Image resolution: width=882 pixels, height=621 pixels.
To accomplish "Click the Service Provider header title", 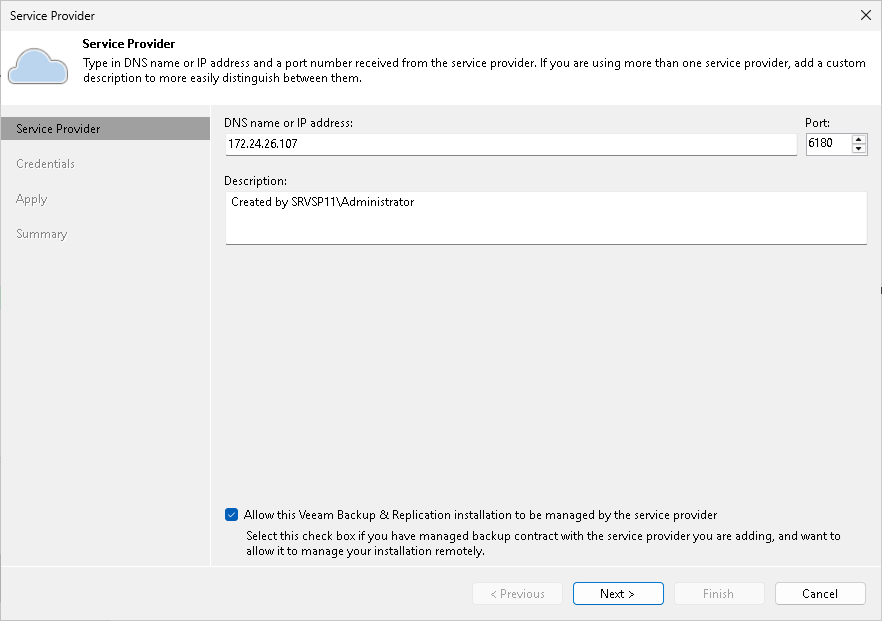I will pos(129,44).
